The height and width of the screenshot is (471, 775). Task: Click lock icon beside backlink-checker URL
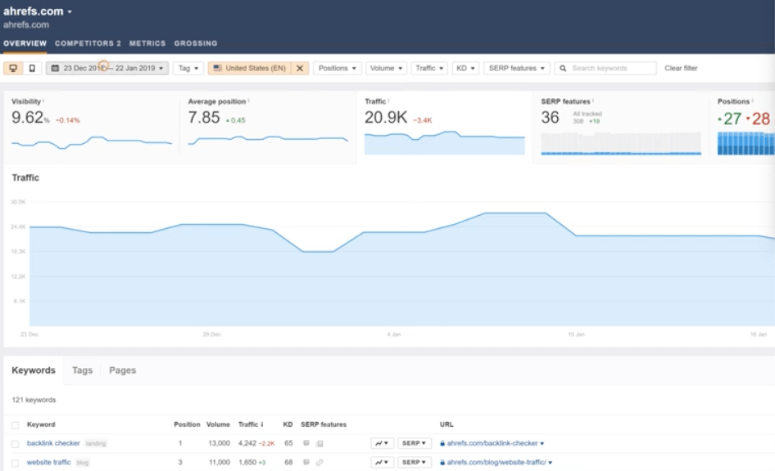442,443
